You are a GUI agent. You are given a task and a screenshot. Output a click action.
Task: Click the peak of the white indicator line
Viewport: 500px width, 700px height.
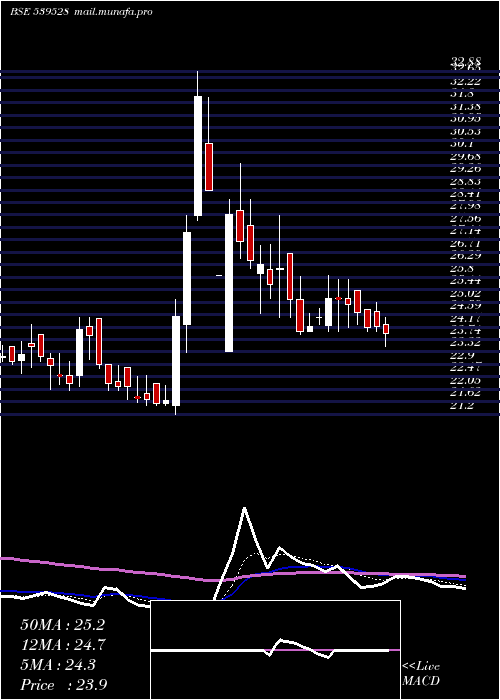click(x=244, y=508)
